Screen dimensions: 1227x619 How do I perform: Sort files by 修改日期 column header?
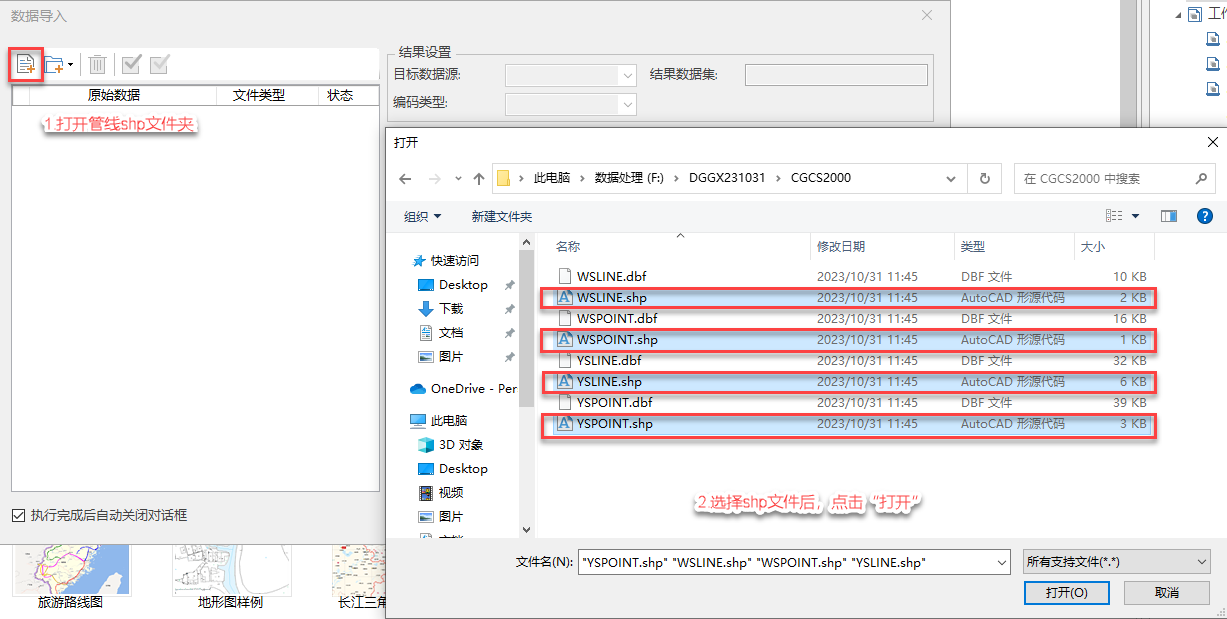point(841,246)
